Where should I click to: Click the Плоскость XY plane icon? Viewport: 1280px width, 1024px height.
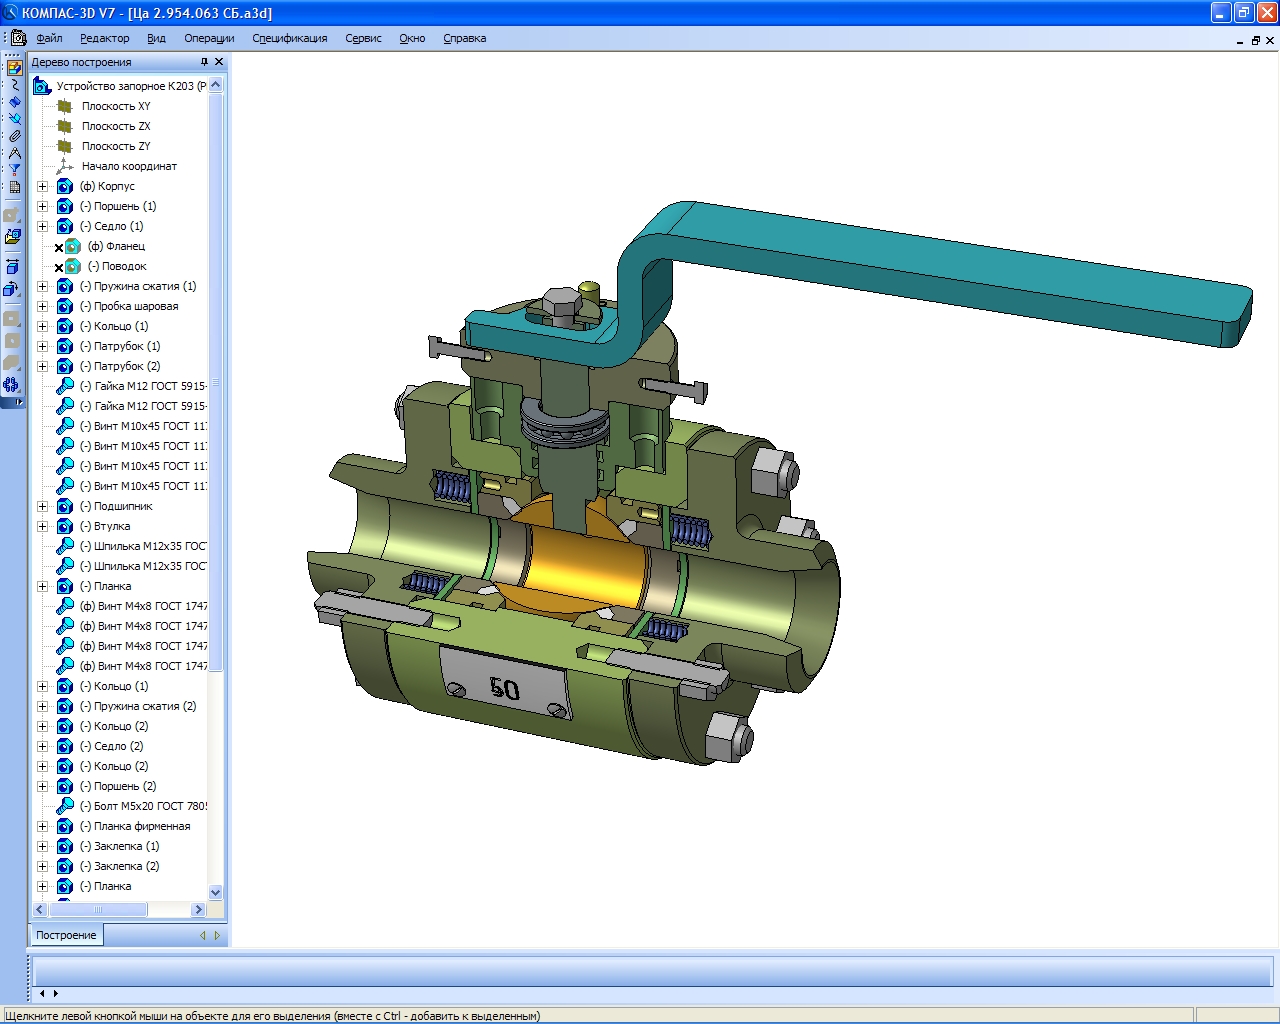tap(65, 106)
